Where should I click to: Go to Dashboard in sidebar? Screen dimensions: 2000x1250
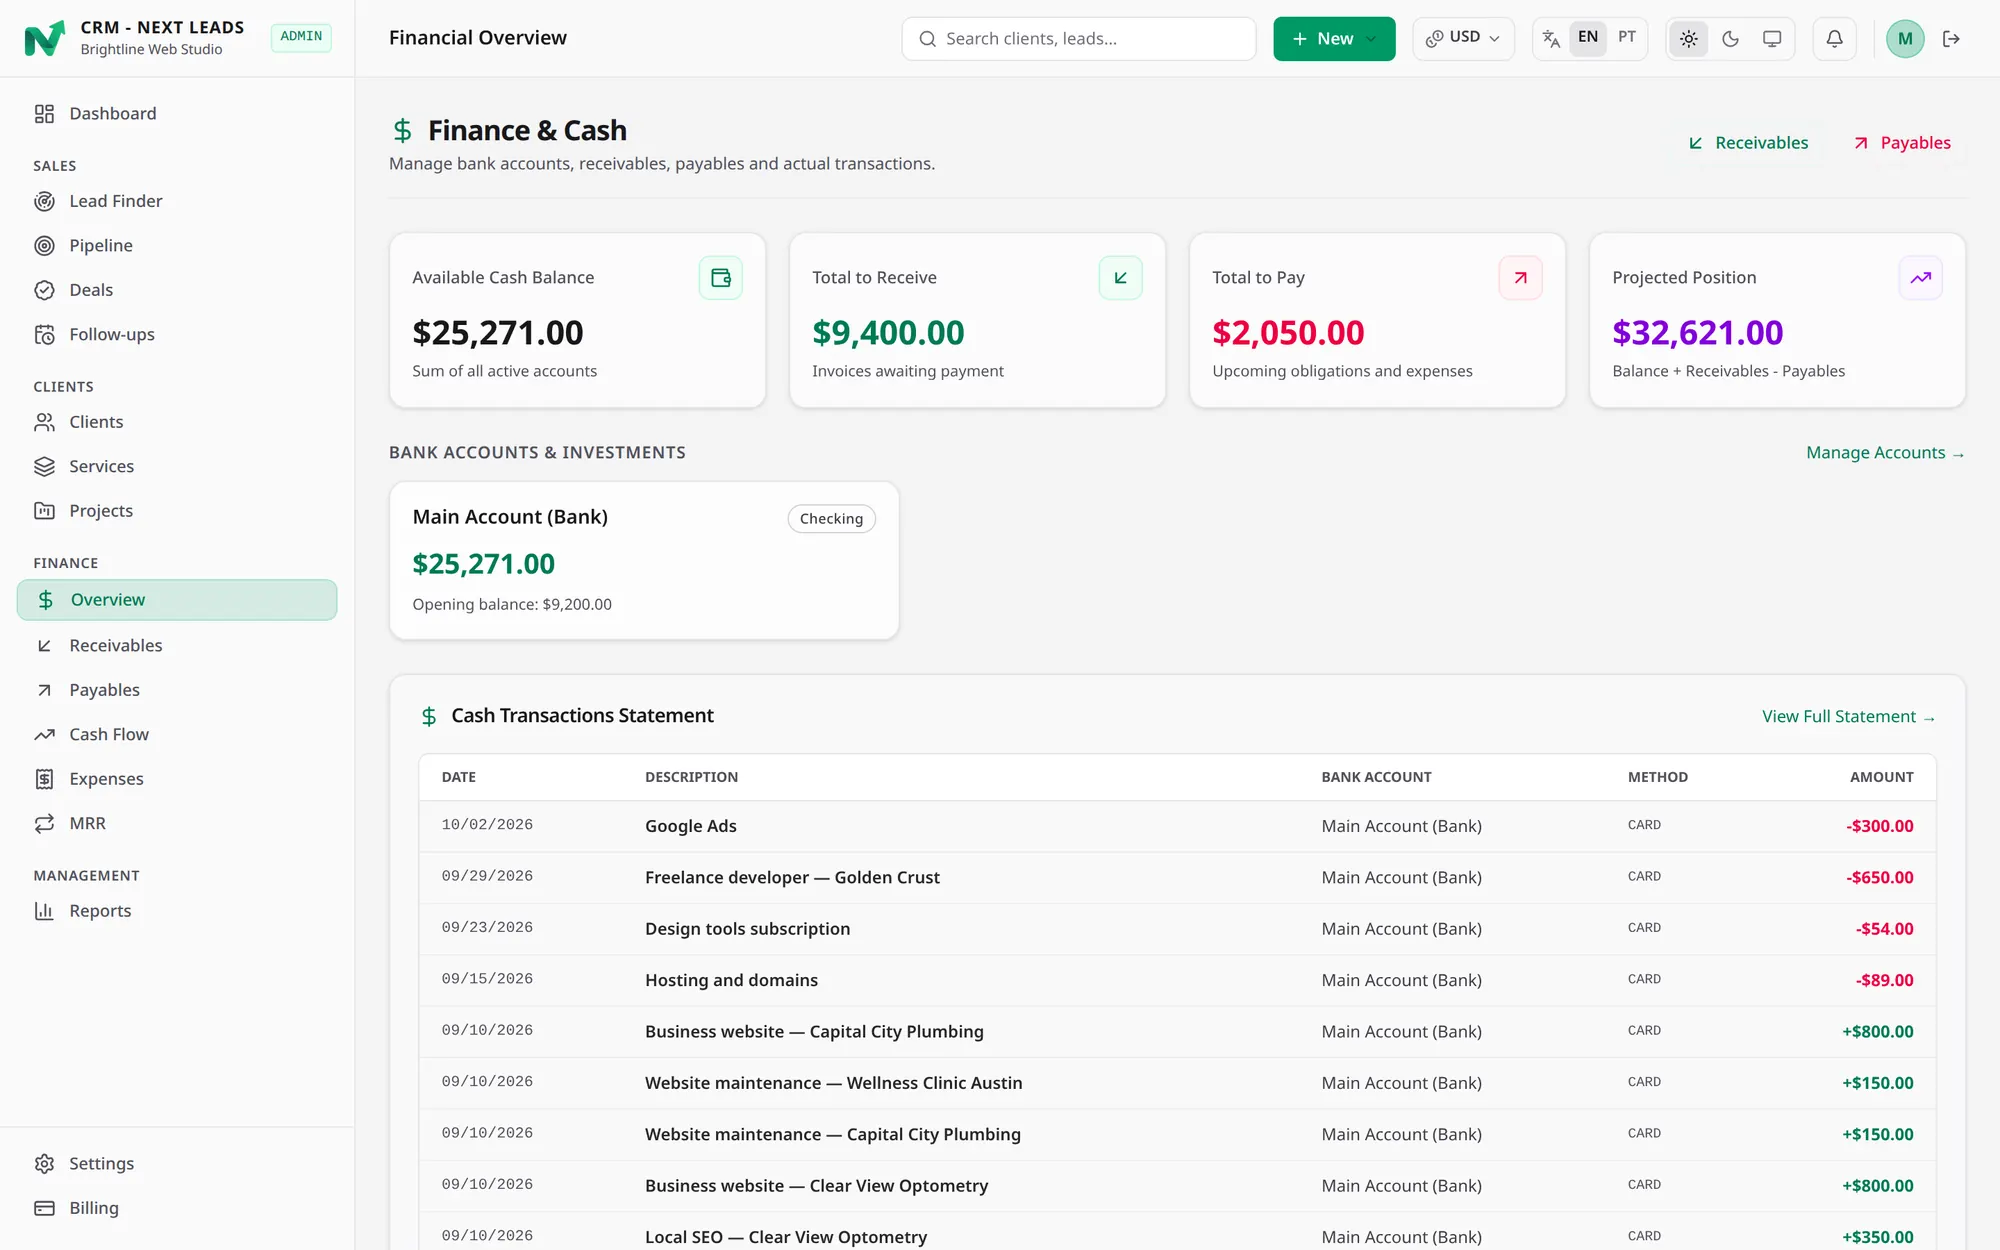(x=177, y=114)
